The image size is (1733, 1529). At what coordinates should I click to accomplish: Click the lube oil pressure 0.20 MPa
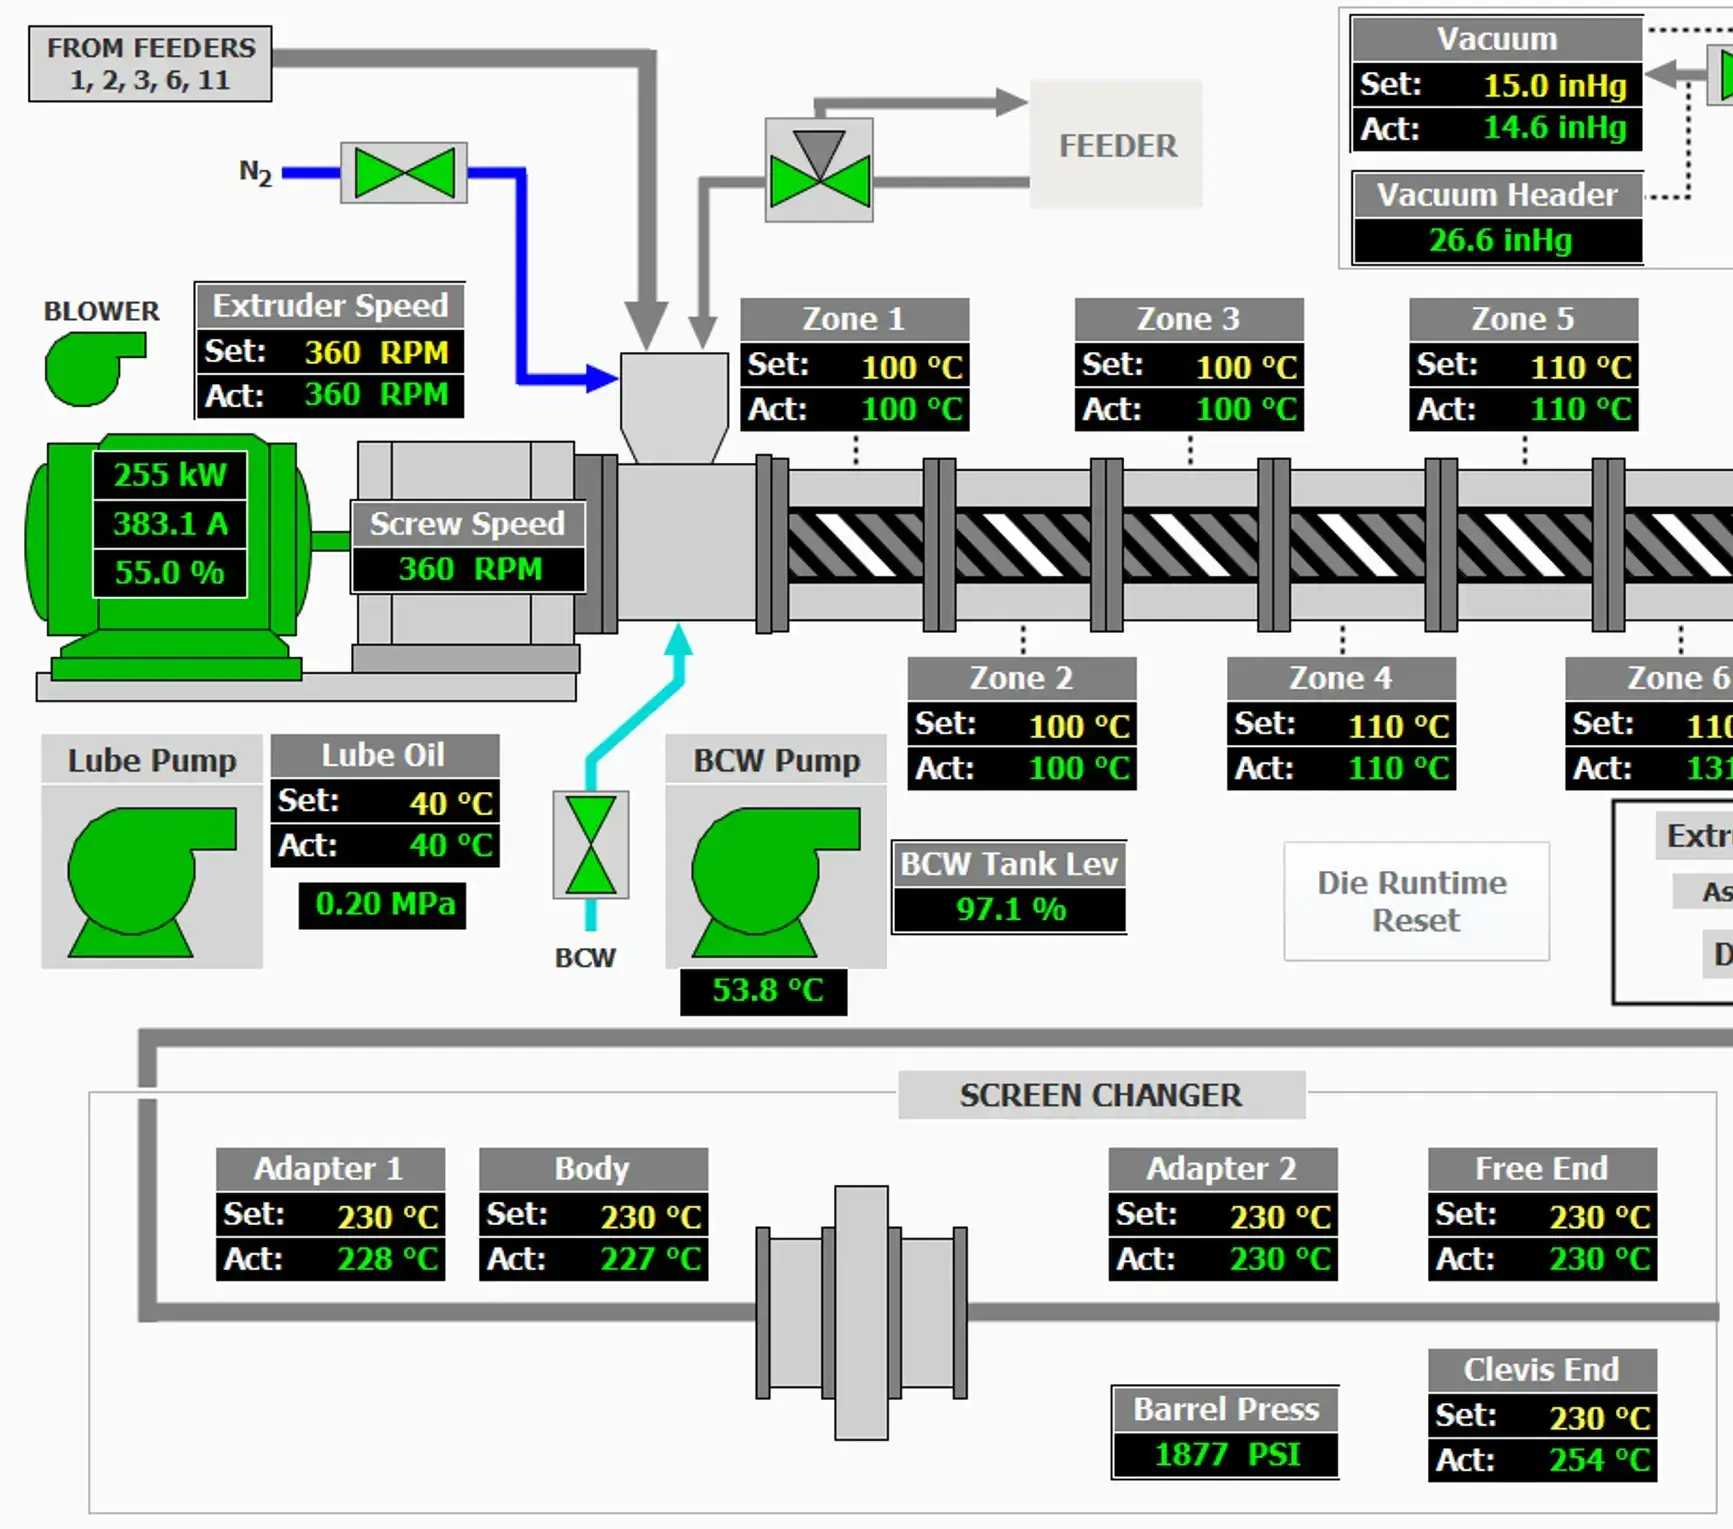coord(383,905)
